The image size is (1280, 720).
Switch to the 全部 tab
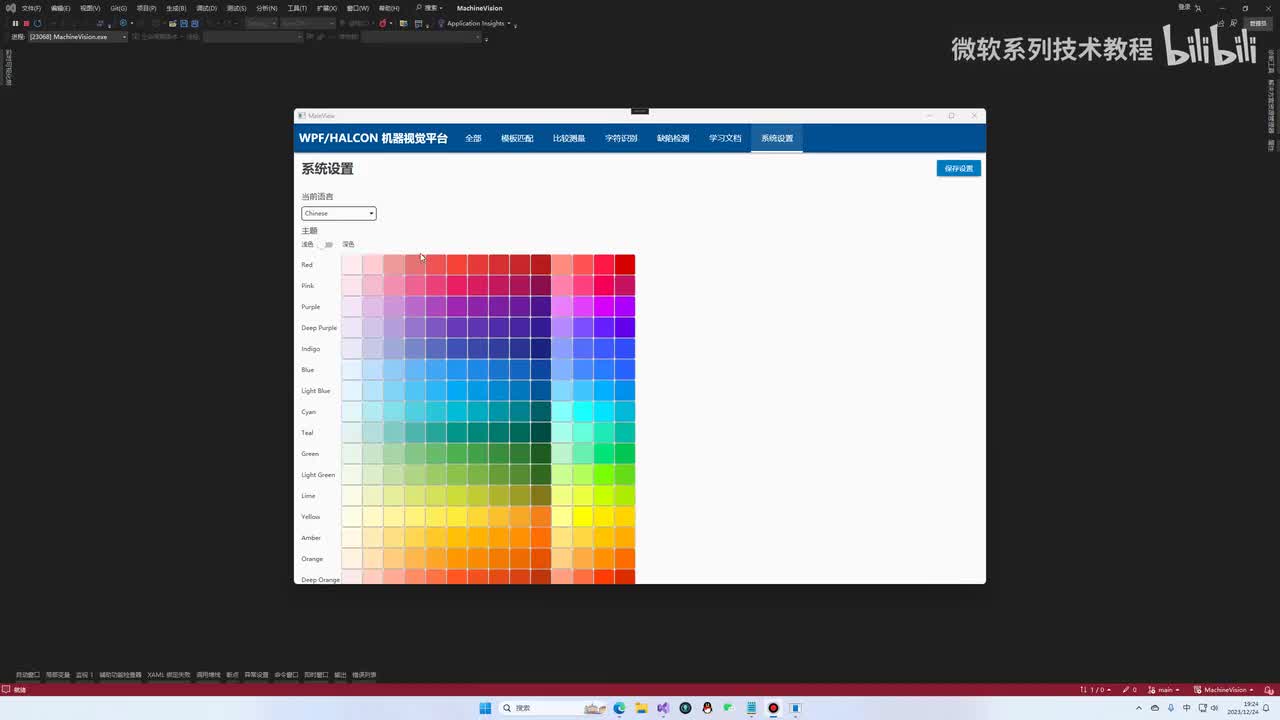click(x=473, y=138)
